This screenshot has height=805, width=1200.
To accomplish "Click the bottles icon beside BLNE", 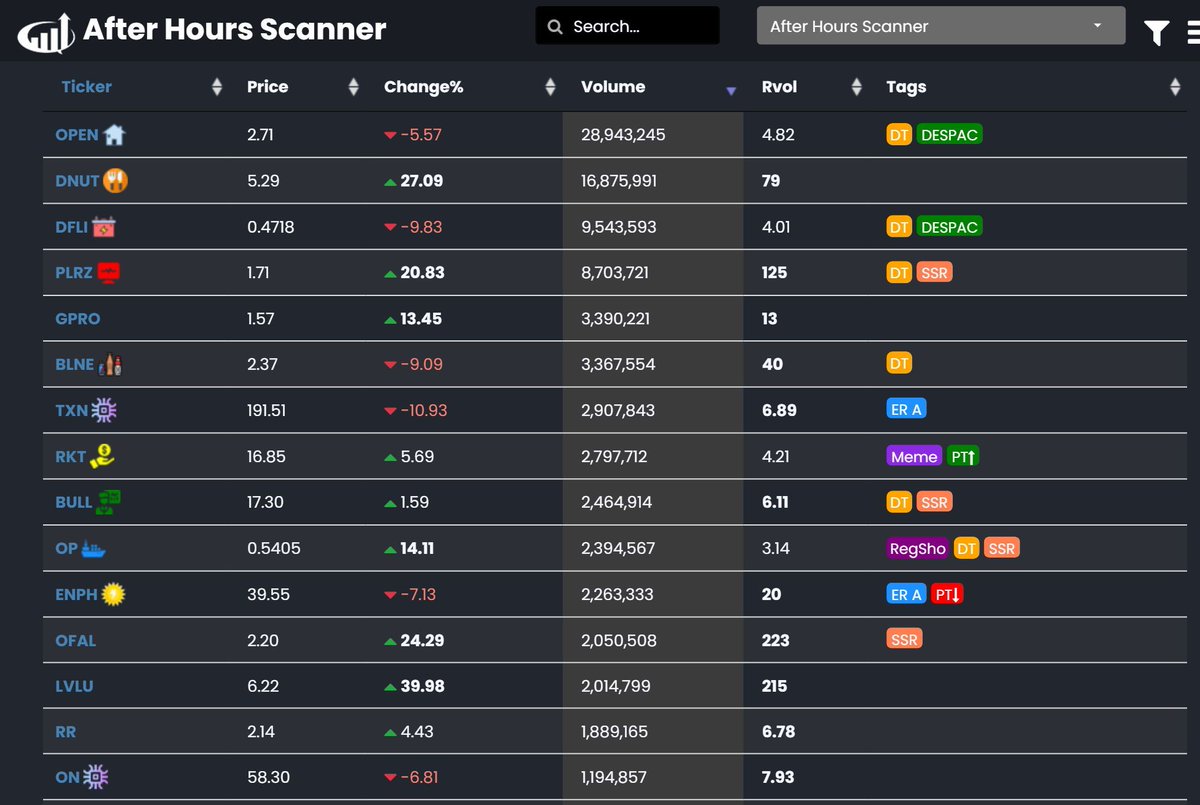I will tap(110, 364).
